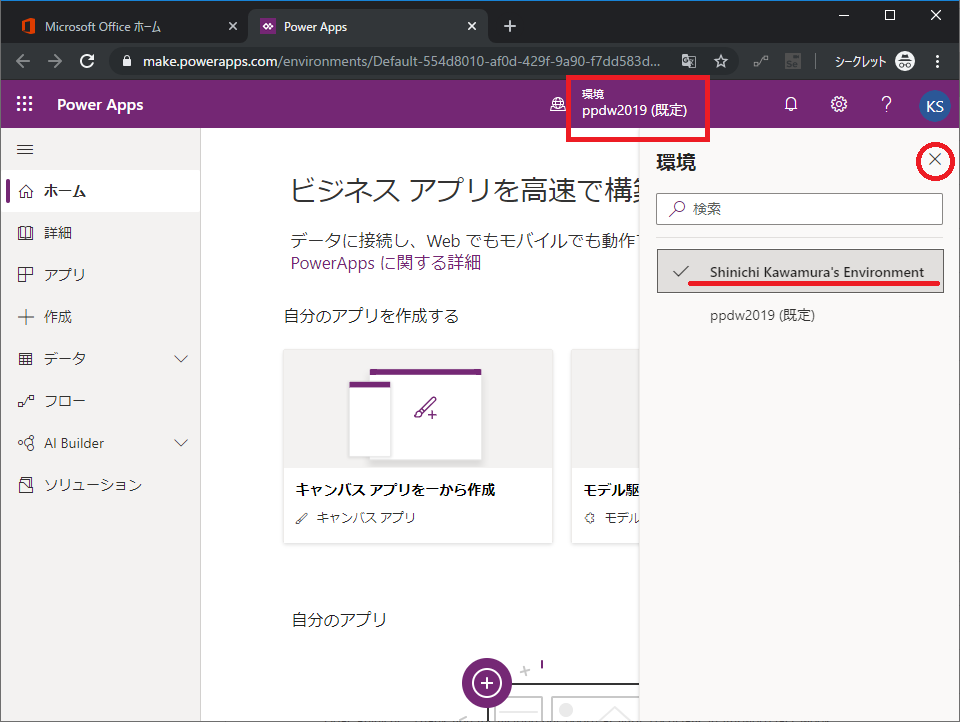The image size is (960, 722).
Task: Open フロー in the sidebar
Action: [101, 401]
